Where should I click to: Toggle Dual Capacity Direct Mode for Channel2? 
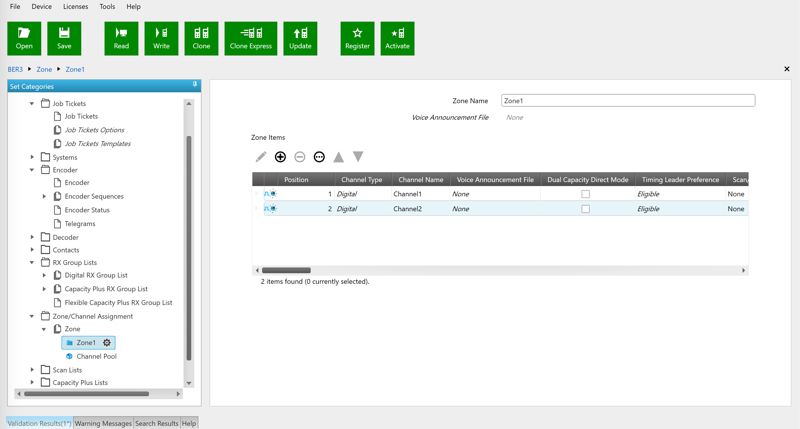(586, 209)
